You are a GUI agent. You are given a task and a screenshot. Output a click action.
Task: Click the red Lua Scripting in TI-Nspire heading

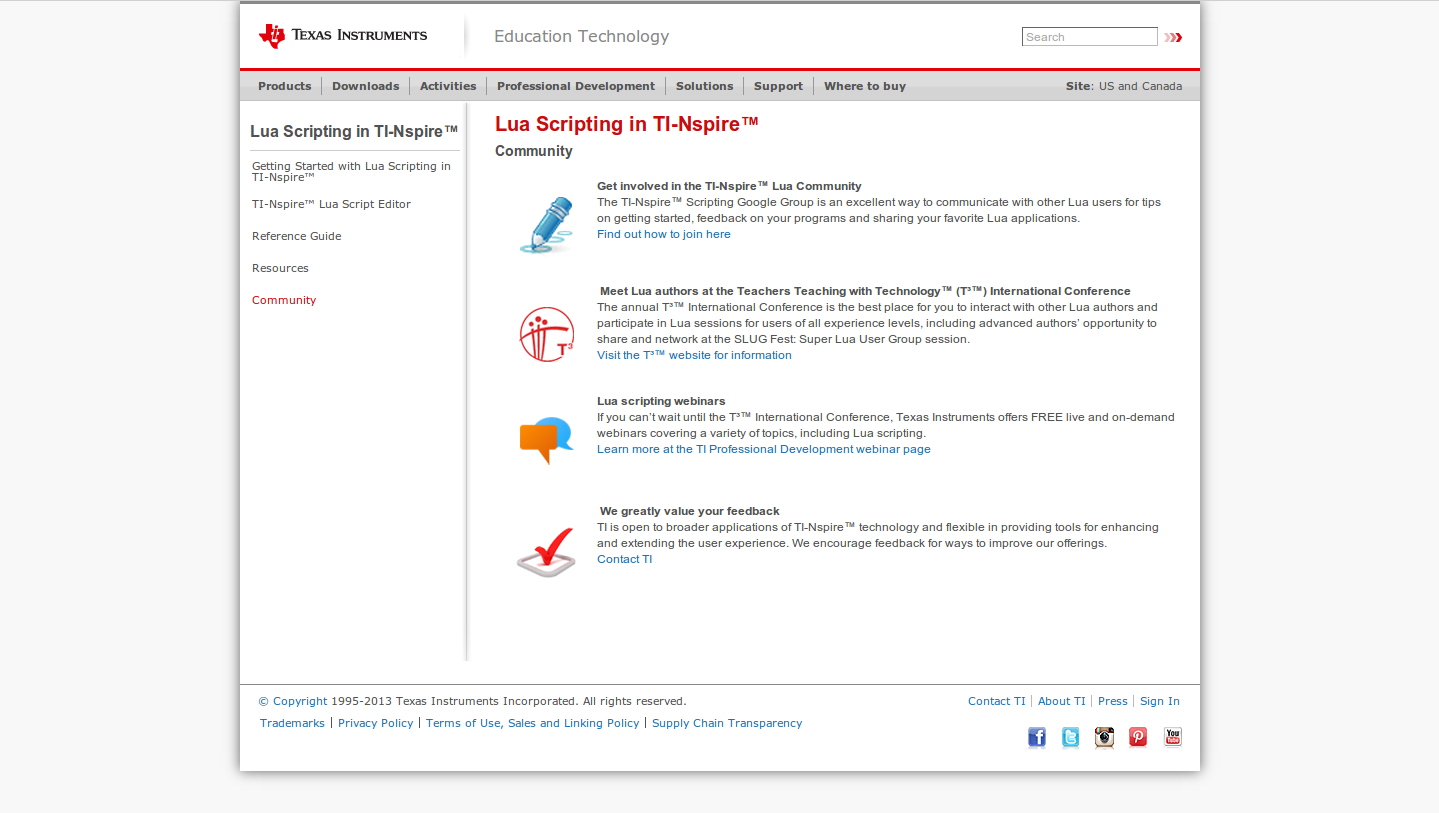point(627,124)
